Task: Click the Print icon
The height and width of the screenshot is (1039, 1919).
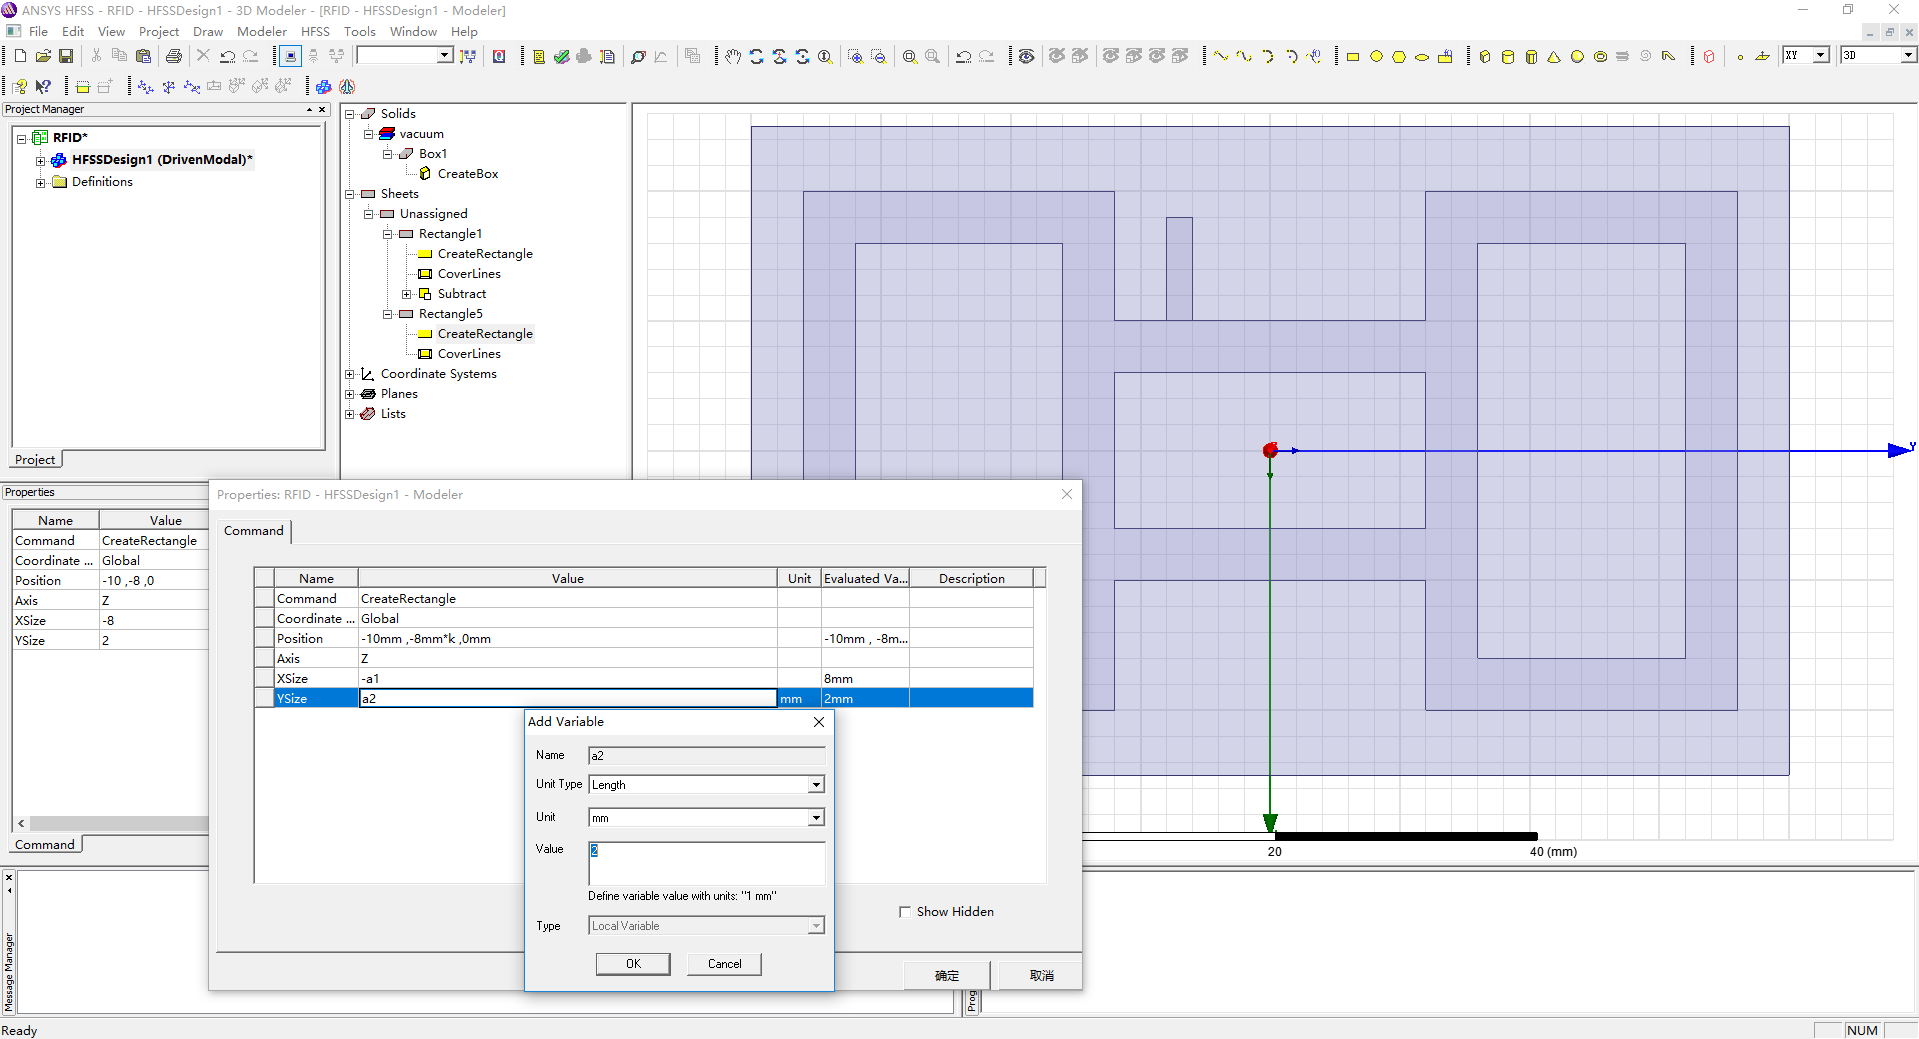Action: [174, 56]
